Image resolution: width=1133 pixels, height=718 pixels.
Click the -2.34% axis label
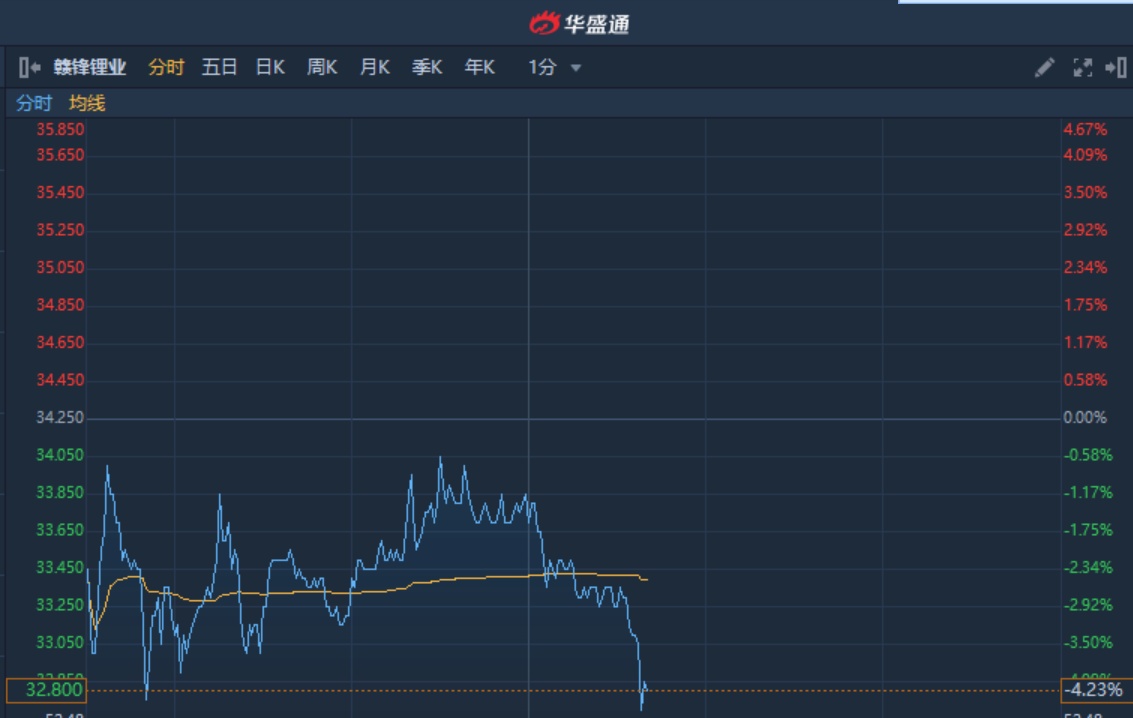(x=1087, y=568)
